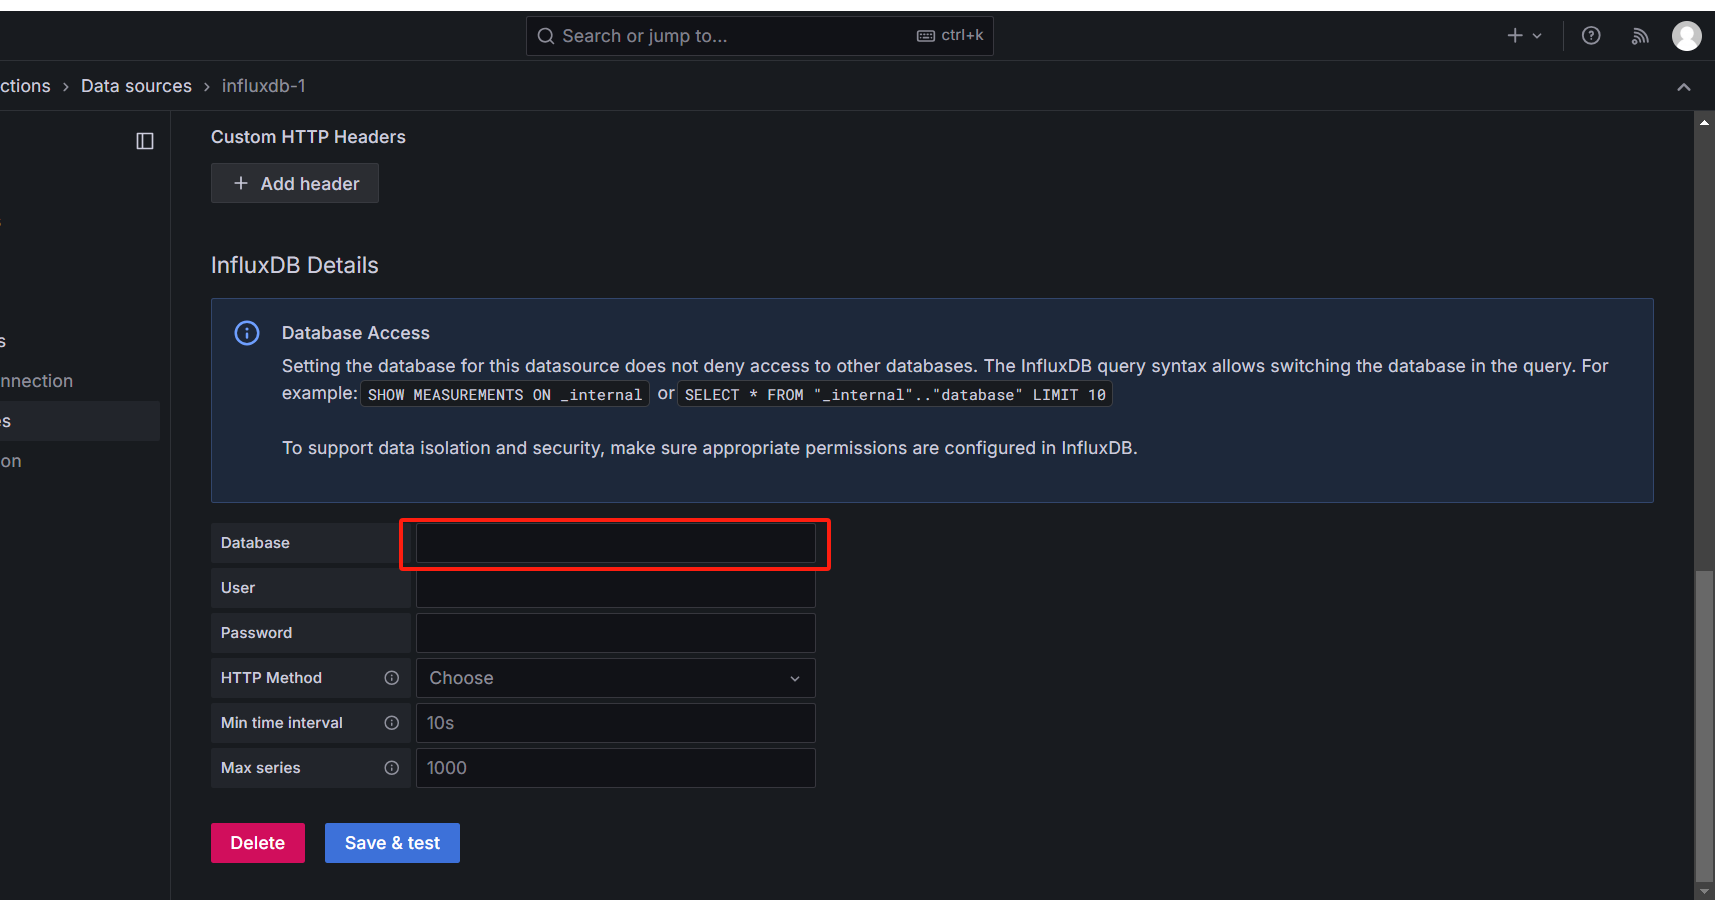Screen dimensions: 1715x900
Task: Click the Save & test button
Action: click(x=392, y=843)
